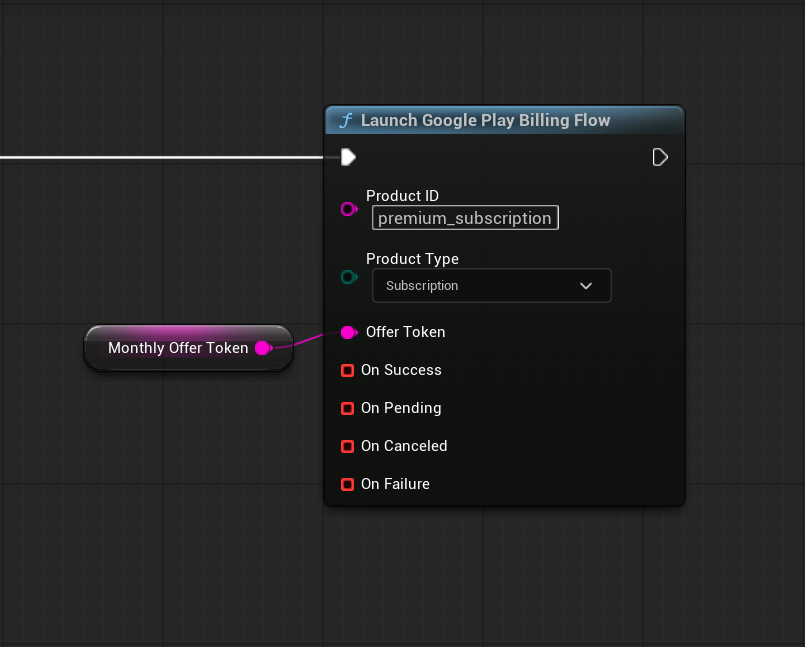Click the Product Type label
Viewport: 805px width, 647px height.
pyautogui.click(x=412, y=259)
